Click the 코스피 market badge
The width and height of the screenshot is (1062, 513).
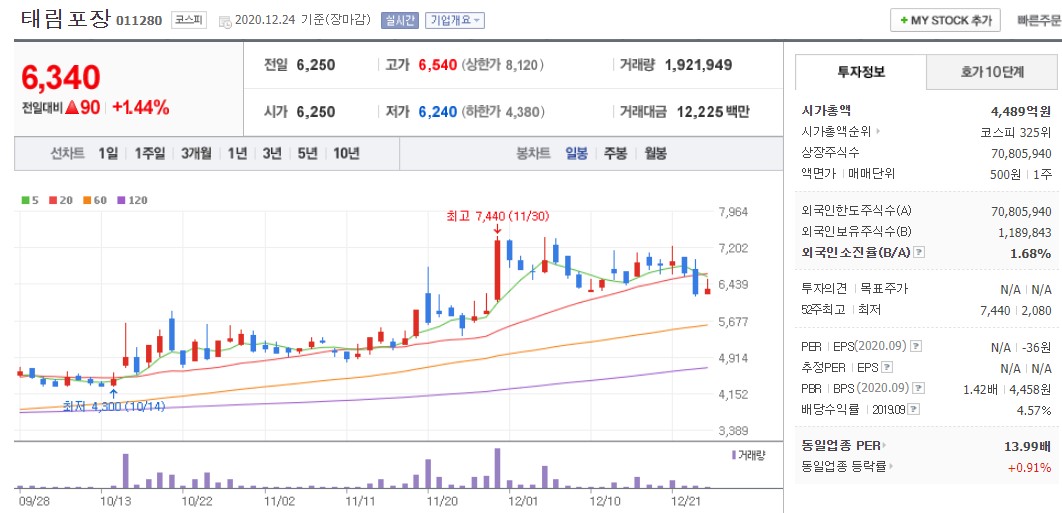pyautogui.click(x=189, y=20)
